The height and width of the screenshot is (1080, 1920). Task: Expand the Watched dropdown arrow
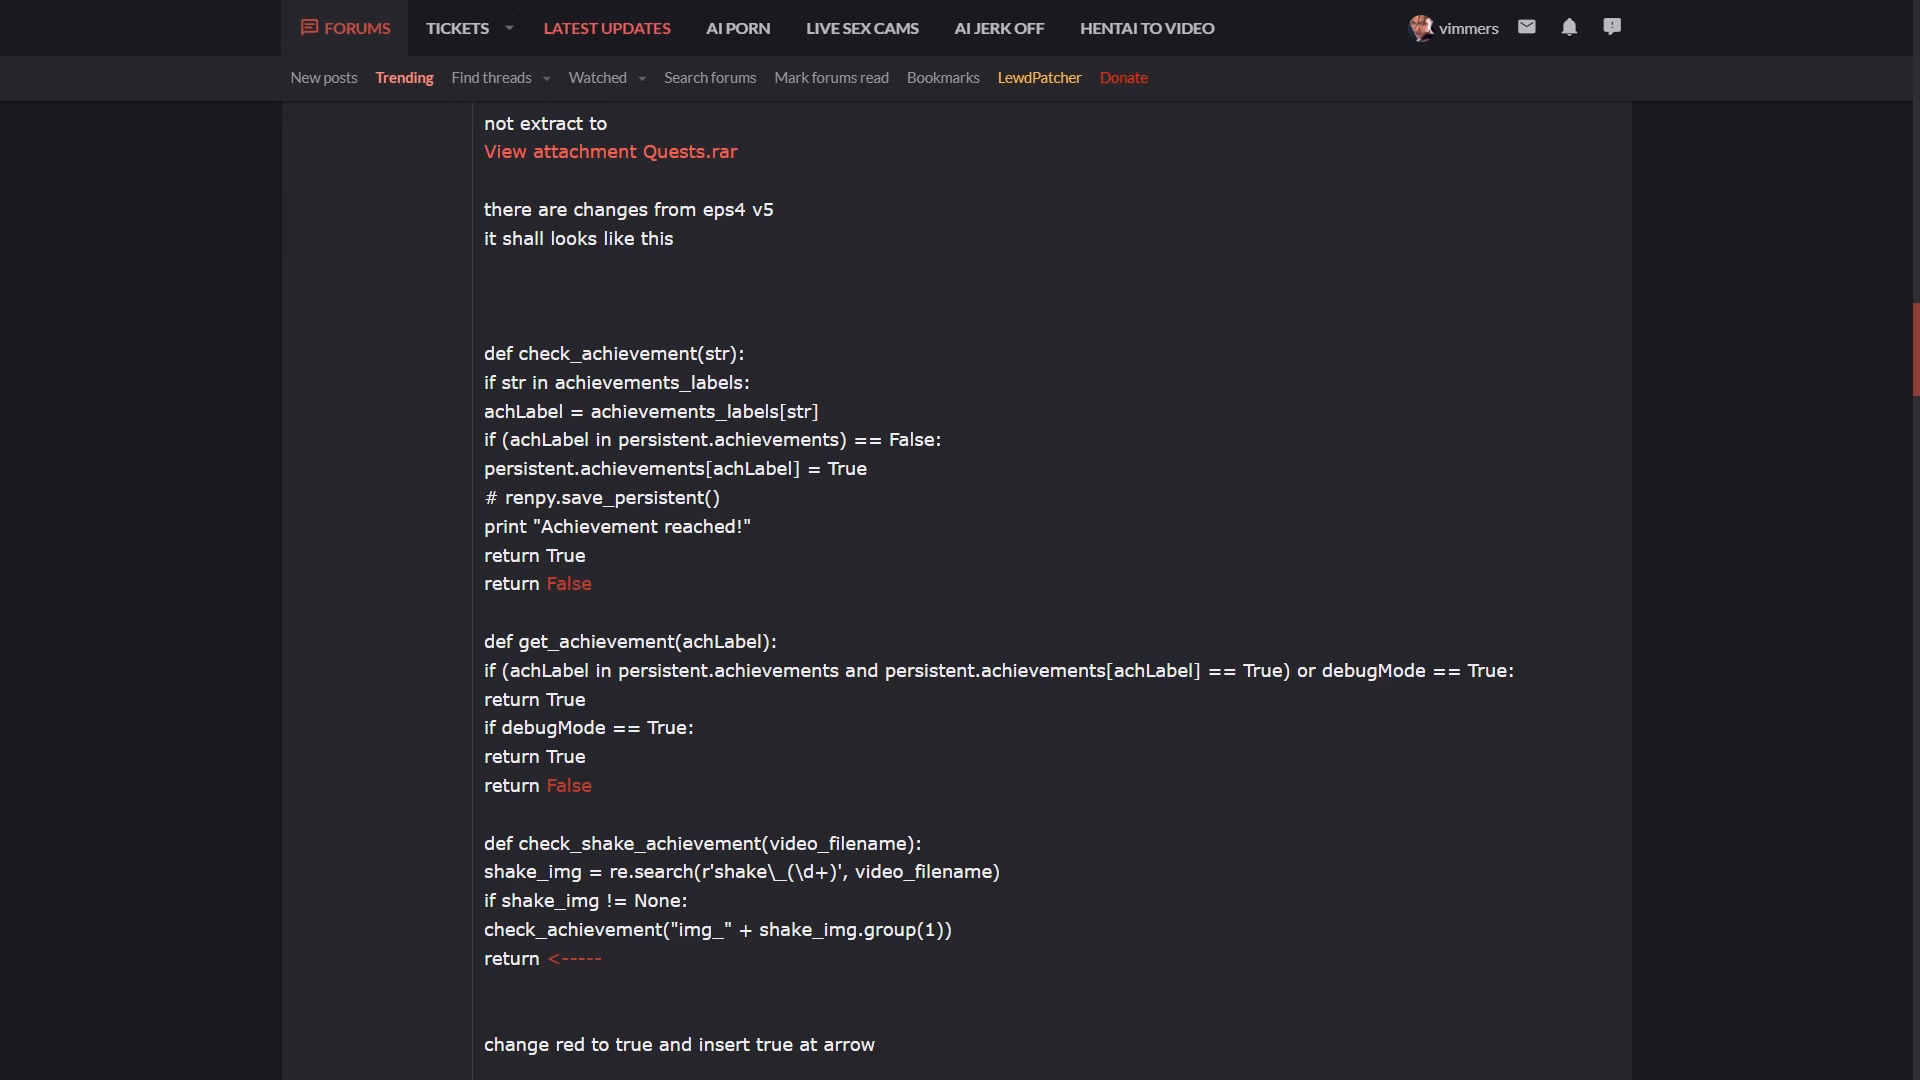click(642, 78)
